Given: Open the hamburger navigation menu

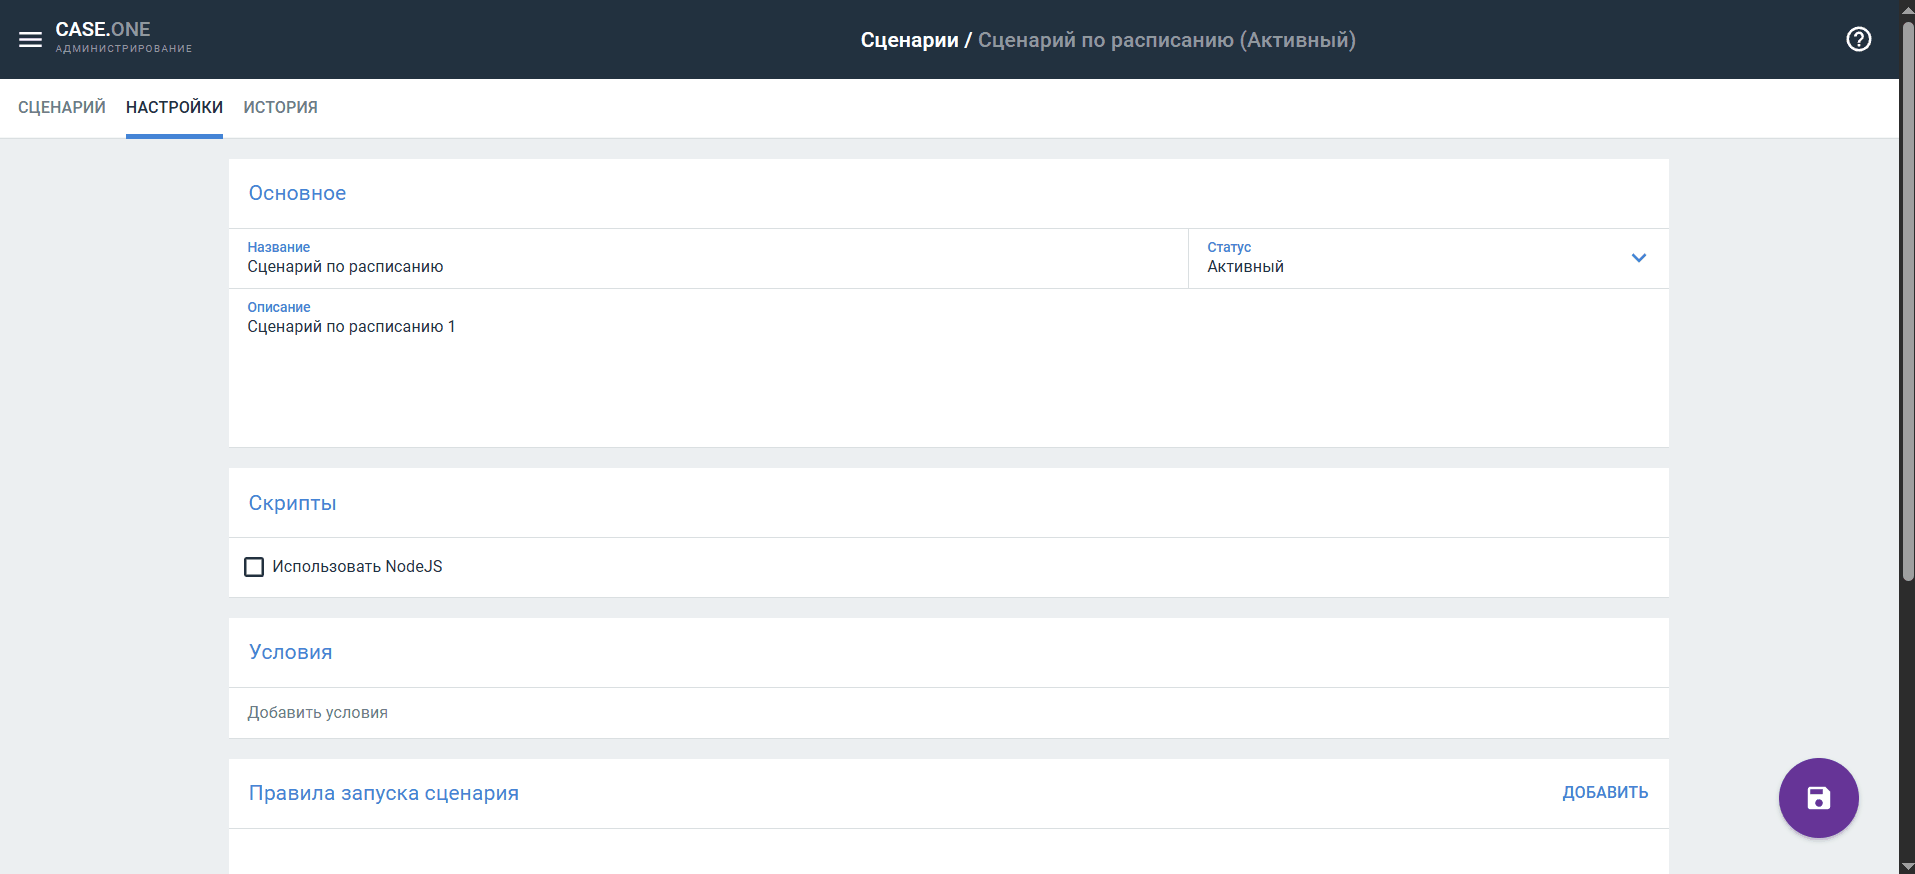Looking at the screenshot, I should click(x=30, y=40).
